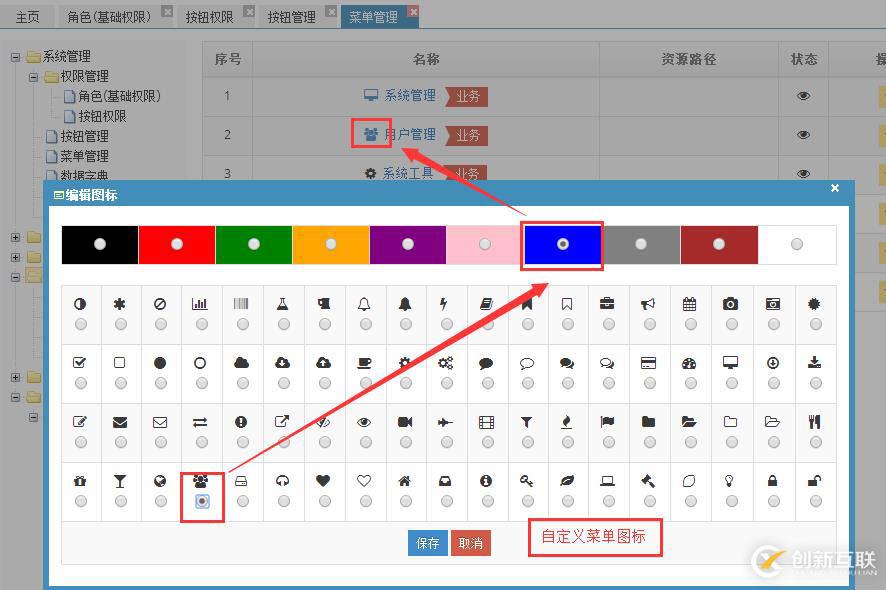The width and height of the screenshot is (886, 590).
Task: Collapse the 系统管理 tree node
Action: (16, 57)
